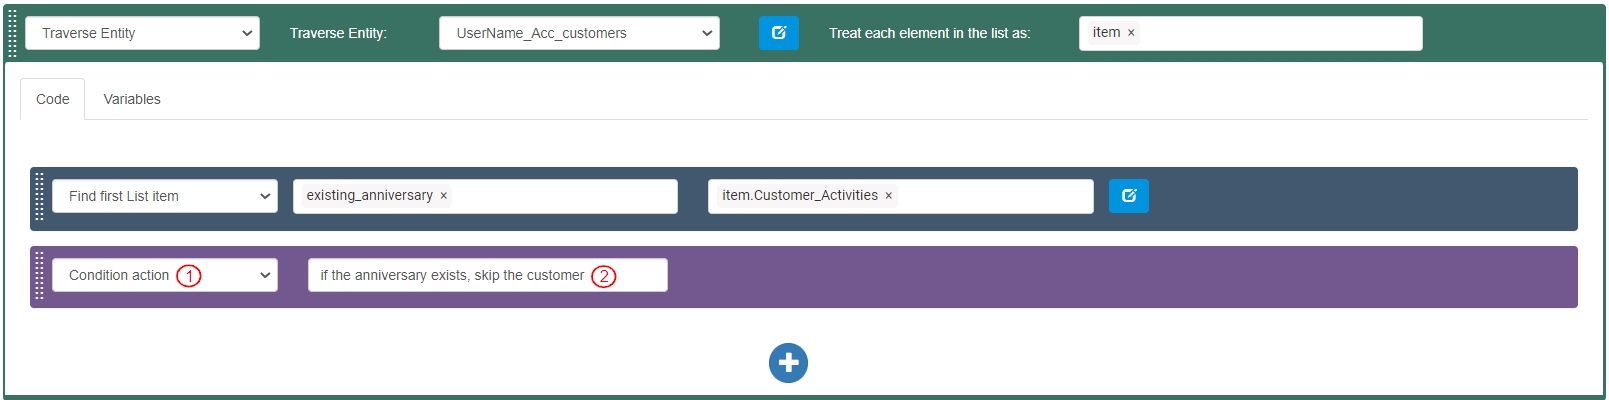
Task: Select the Code tab
Action: (52, 99)
